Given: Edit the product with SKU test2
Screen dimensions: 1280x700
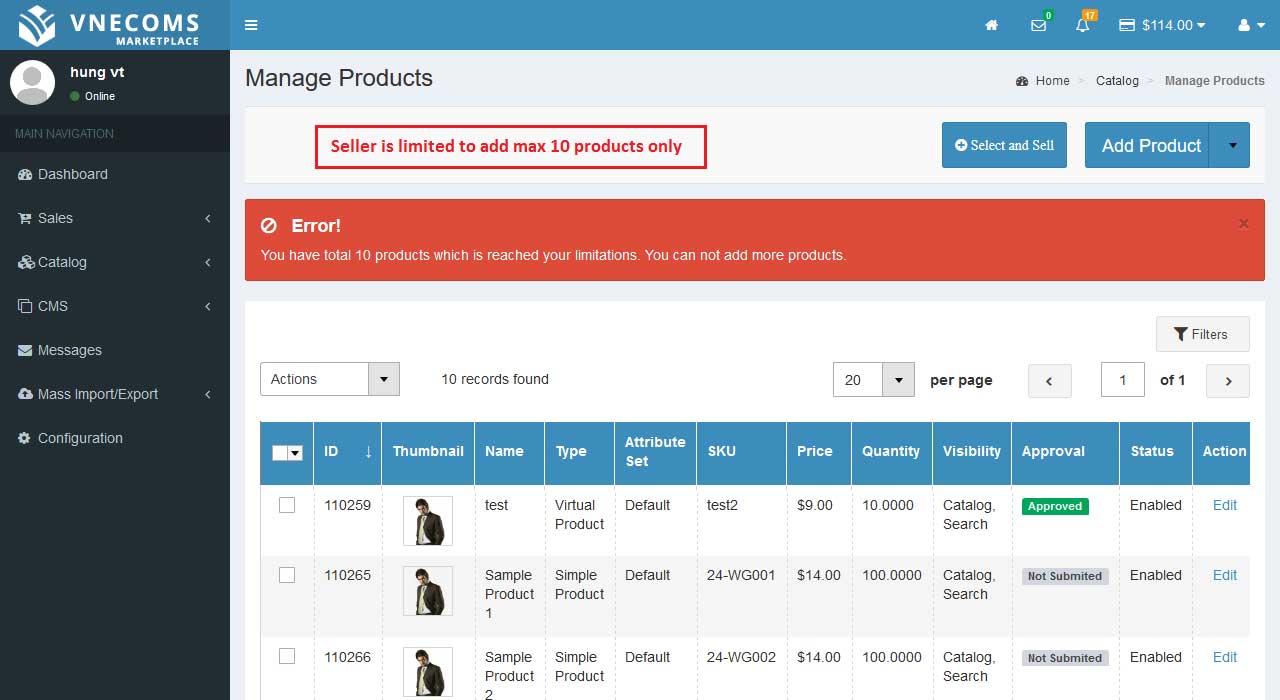Looking at the screenshot, I should (1224, 505).
